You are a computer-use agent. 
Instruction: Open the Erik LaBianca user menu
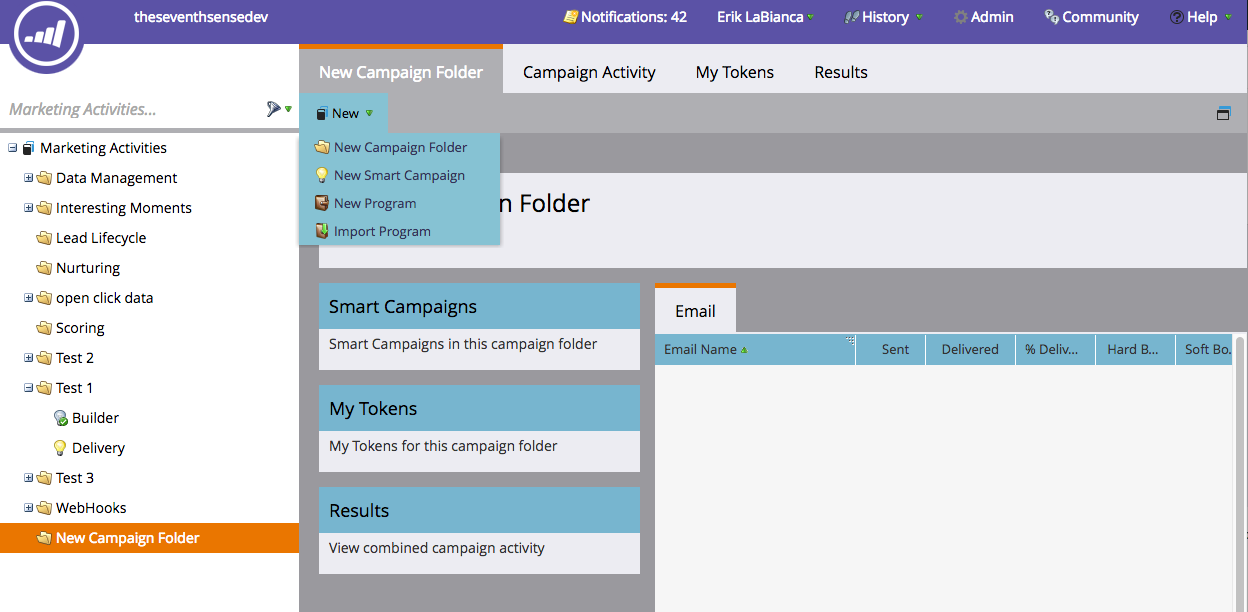pos(765,17)
